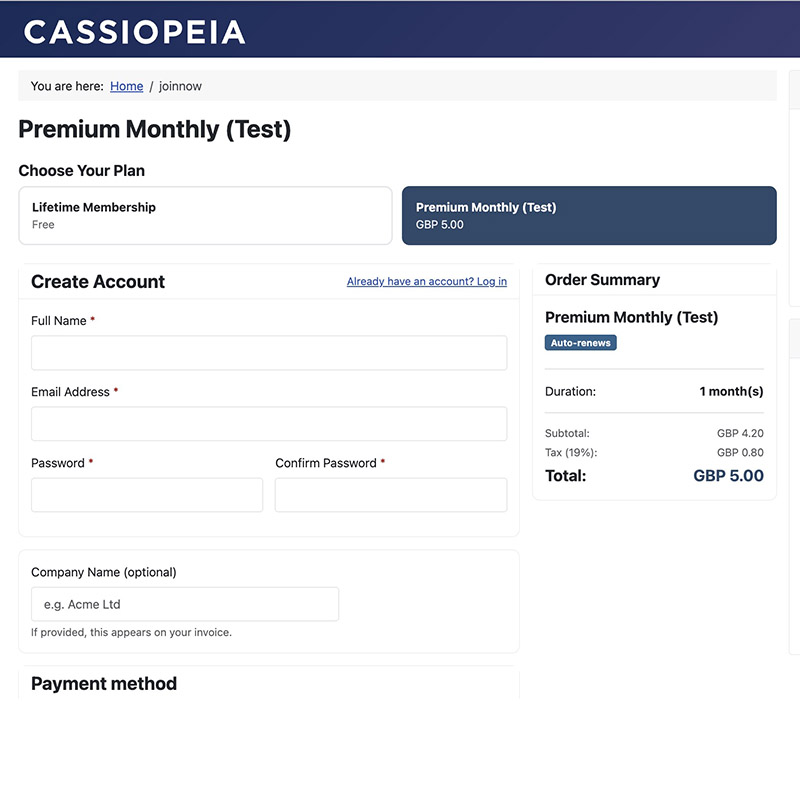Click the Full Name field label
Image resolution: width=800 pixels, height=800 pixels.
59,321
